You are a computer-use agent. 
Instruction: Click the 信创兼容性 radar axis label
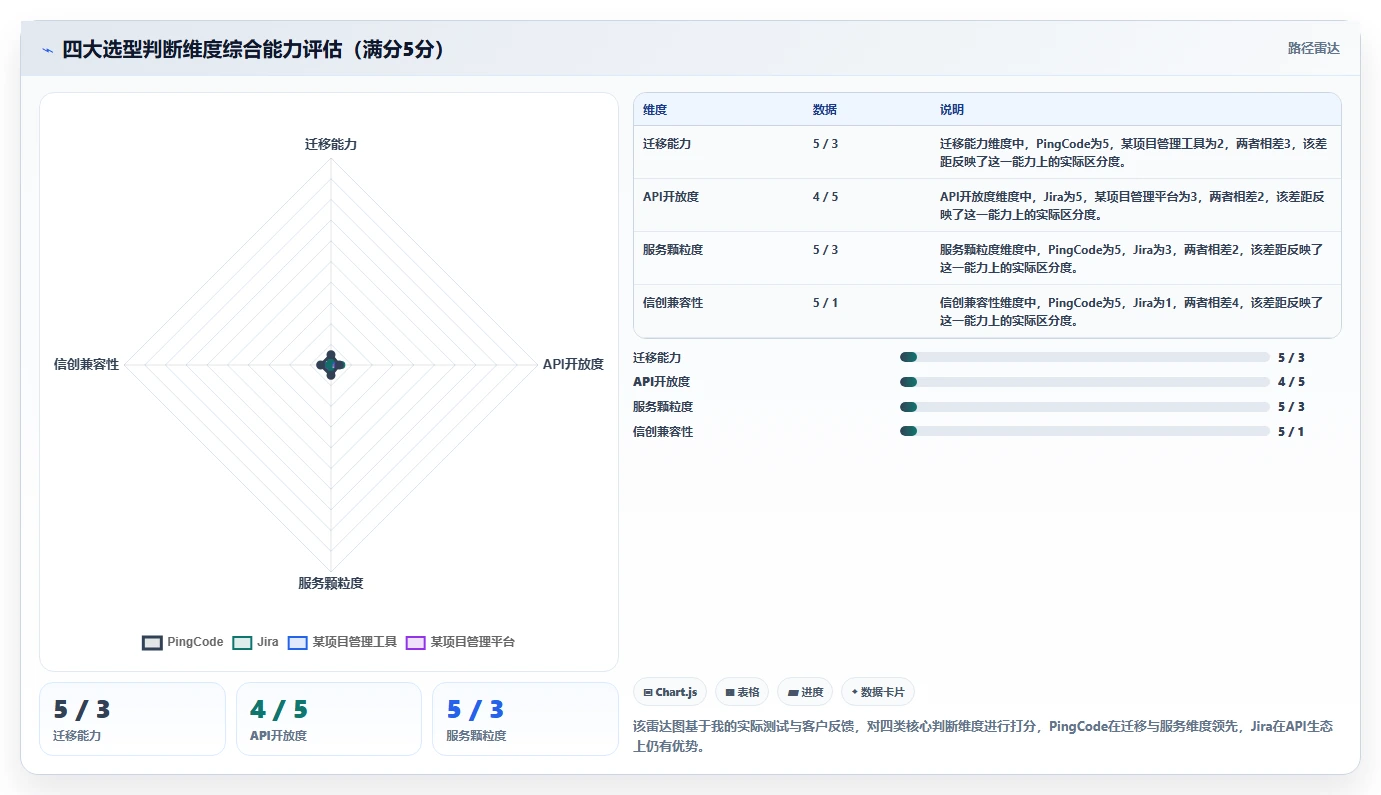[x=86, y=364]
